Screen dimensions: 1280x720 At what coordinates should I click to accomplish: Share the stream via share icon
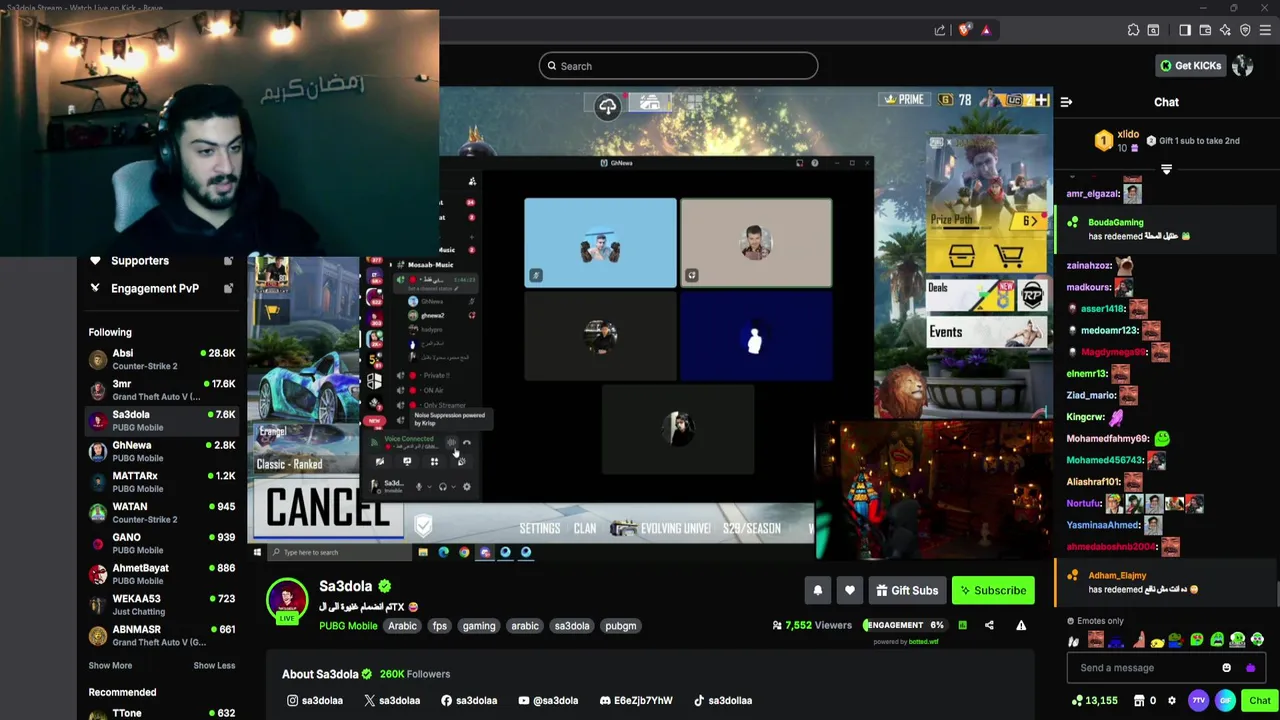tap(989, 625)
